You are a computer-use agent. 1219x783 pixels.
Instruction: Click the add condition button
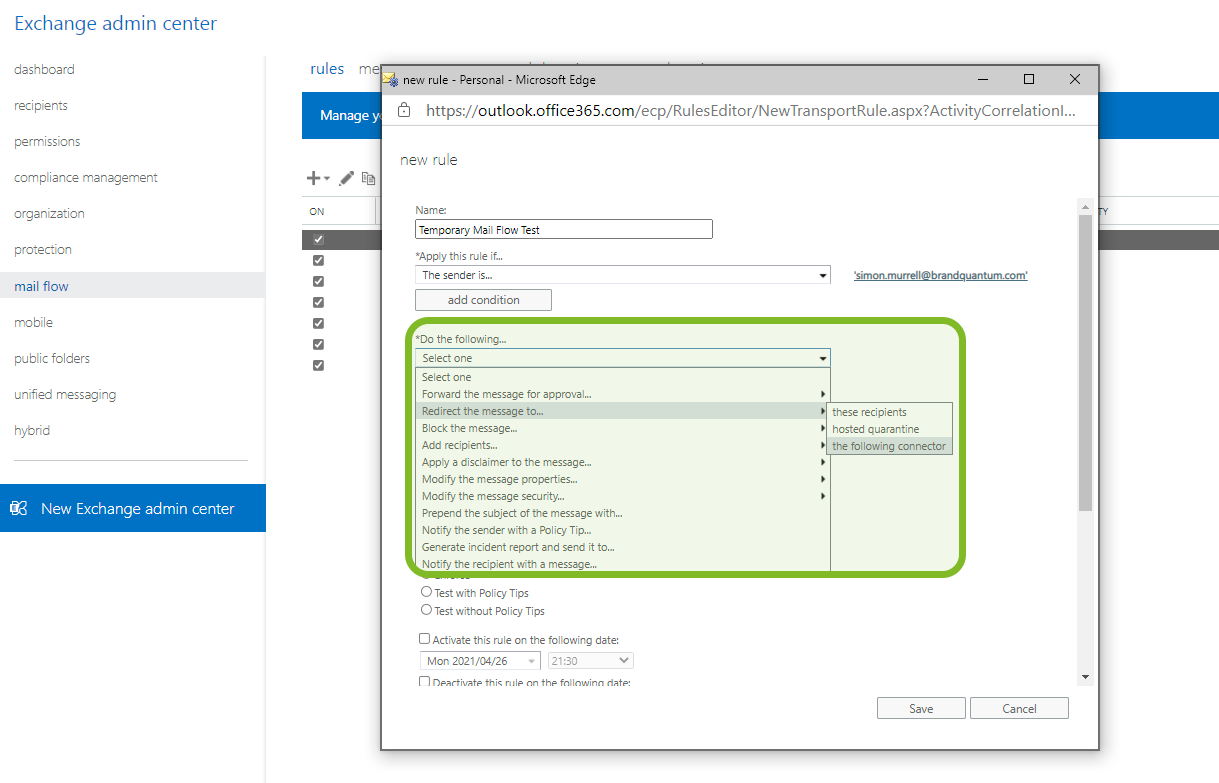pyautogui.click(x=483, y=300)
